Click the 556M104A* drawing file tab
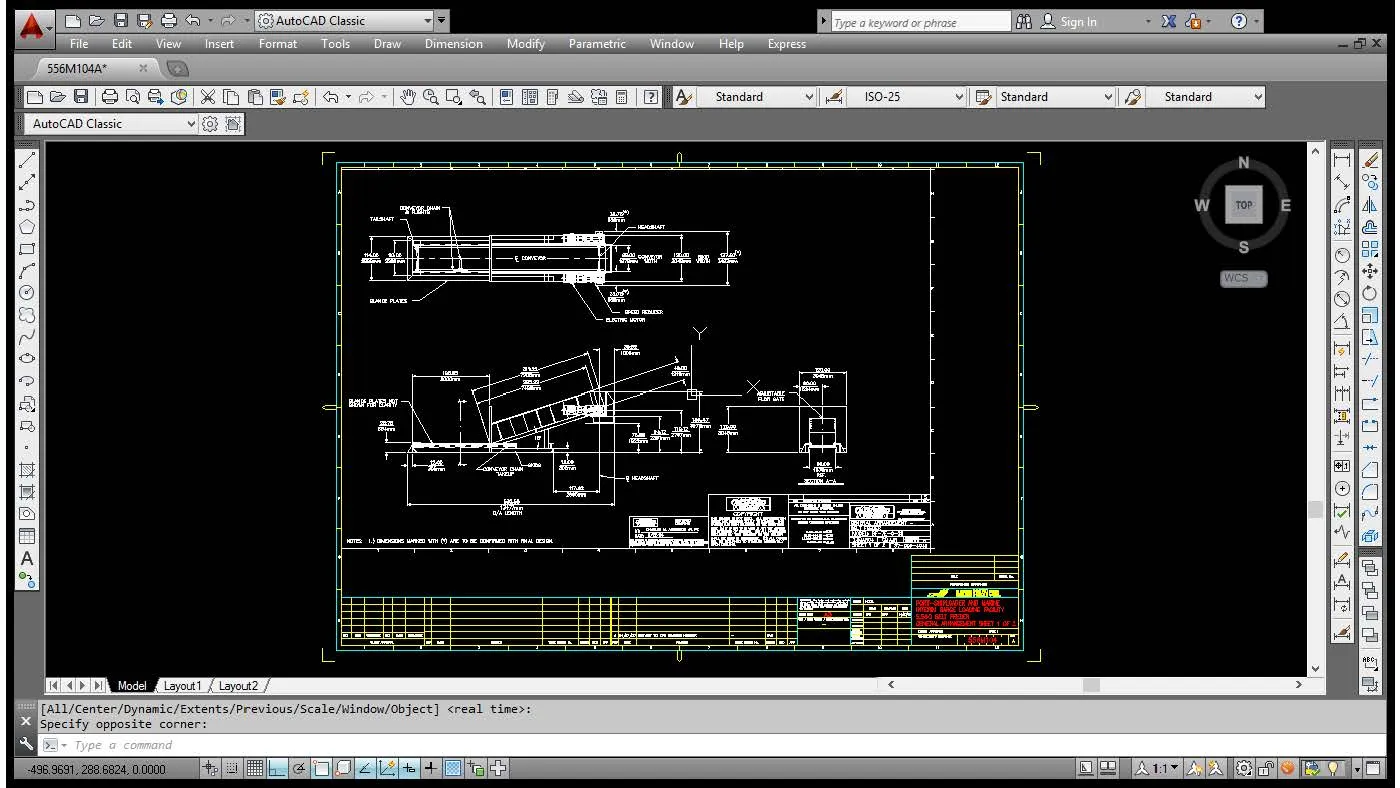The height and width of the screenshot is (788, 1400). click(77, 68)
